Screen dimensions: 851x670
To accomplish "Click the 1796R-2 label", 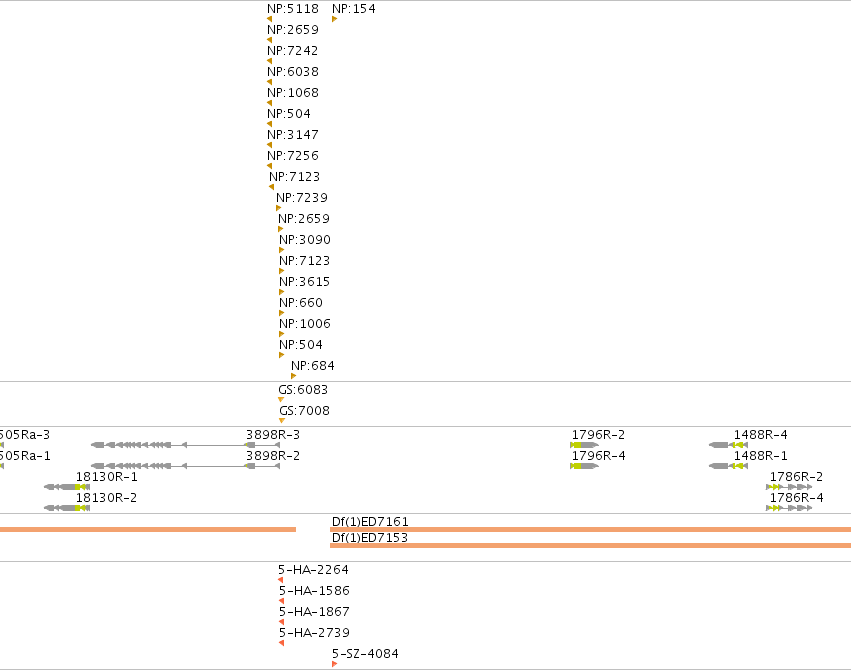I will [x=599, y=435].
